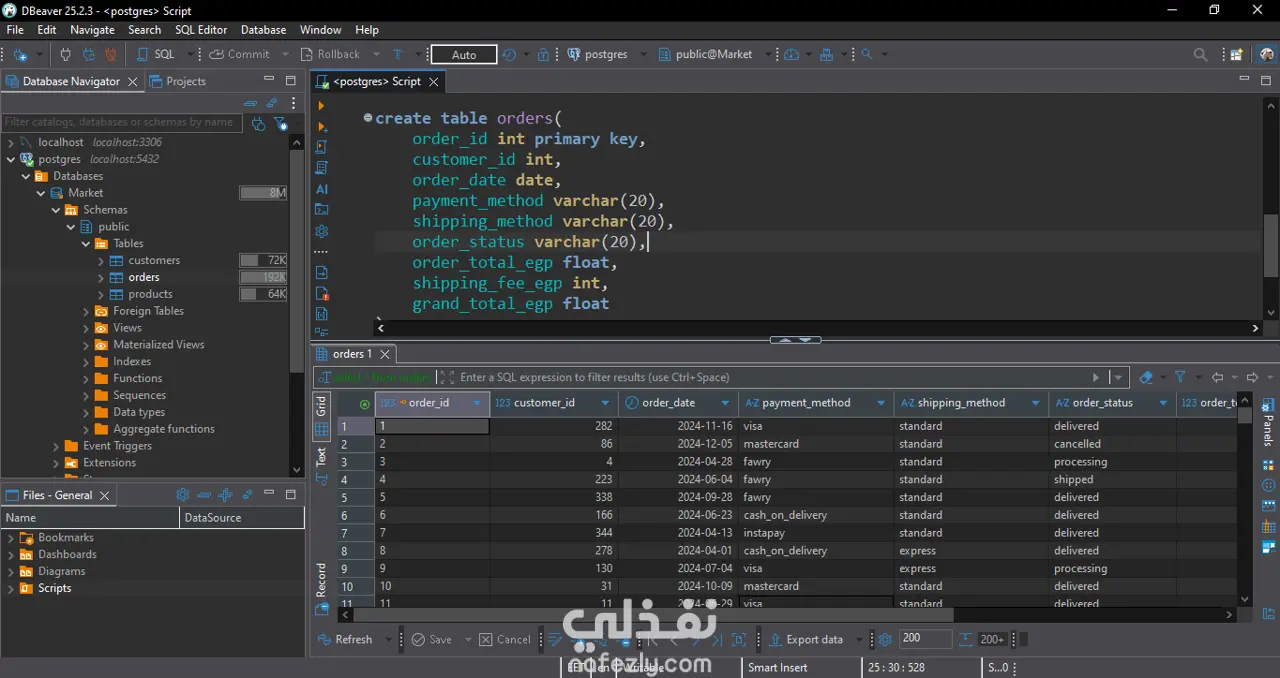Image resolution: width=1280 pixels, height=678 pixels.
Task: Open the Window menu
Action: tap(320, 30)
